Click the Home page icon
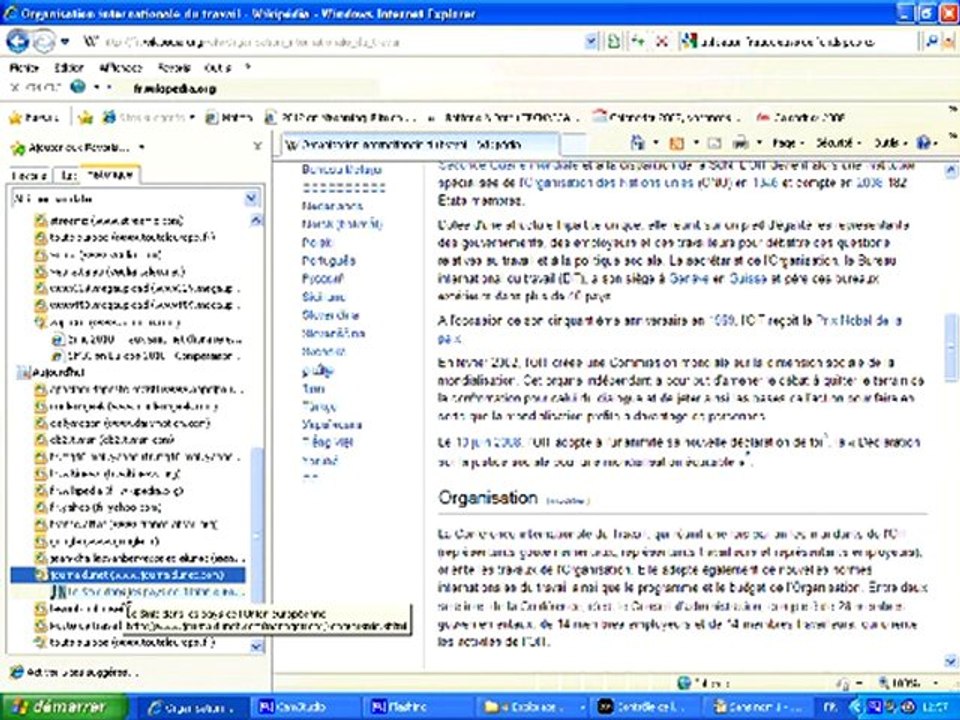 (x=637, y=143)
